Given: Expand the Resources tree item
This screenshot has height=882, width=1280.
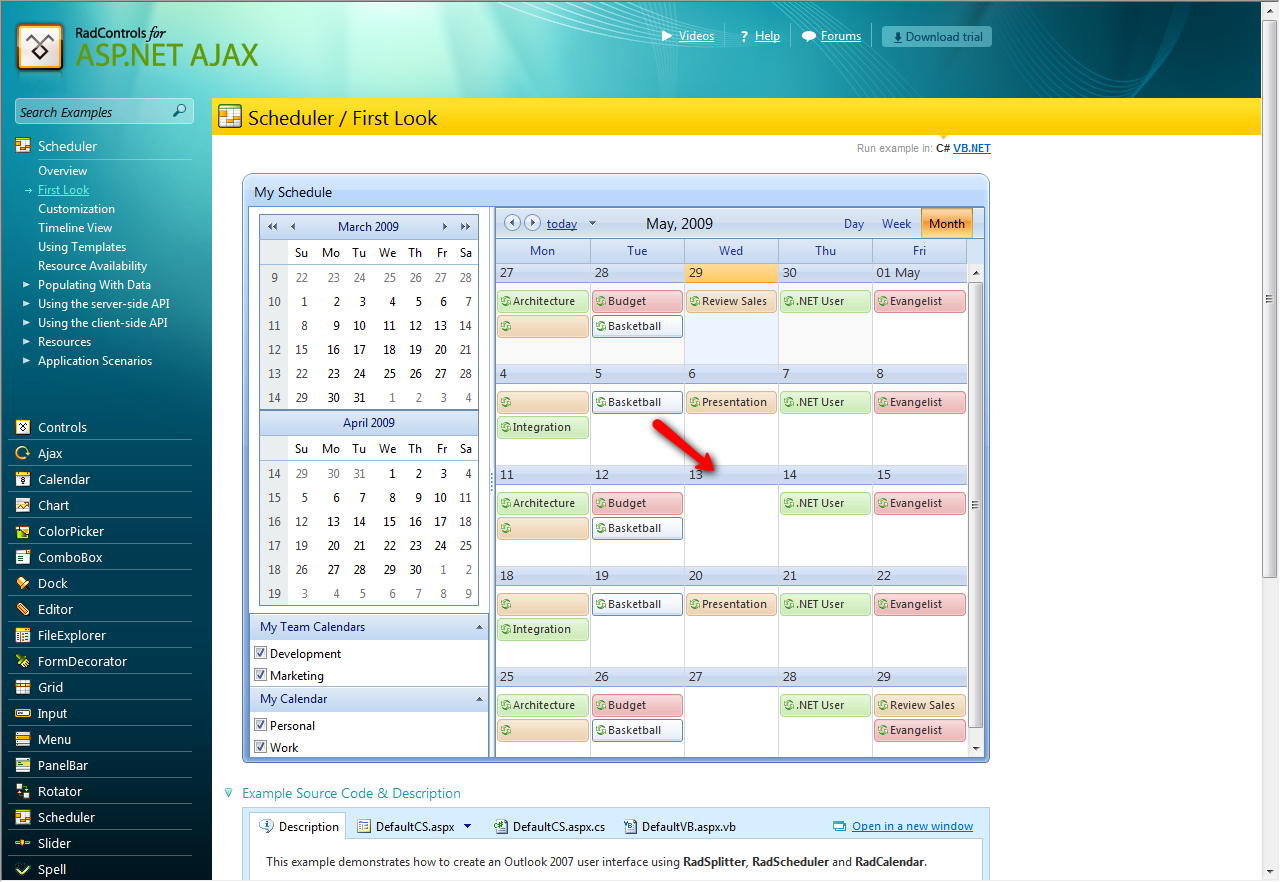Looking at the screenshot, I should tap(27, 342).
